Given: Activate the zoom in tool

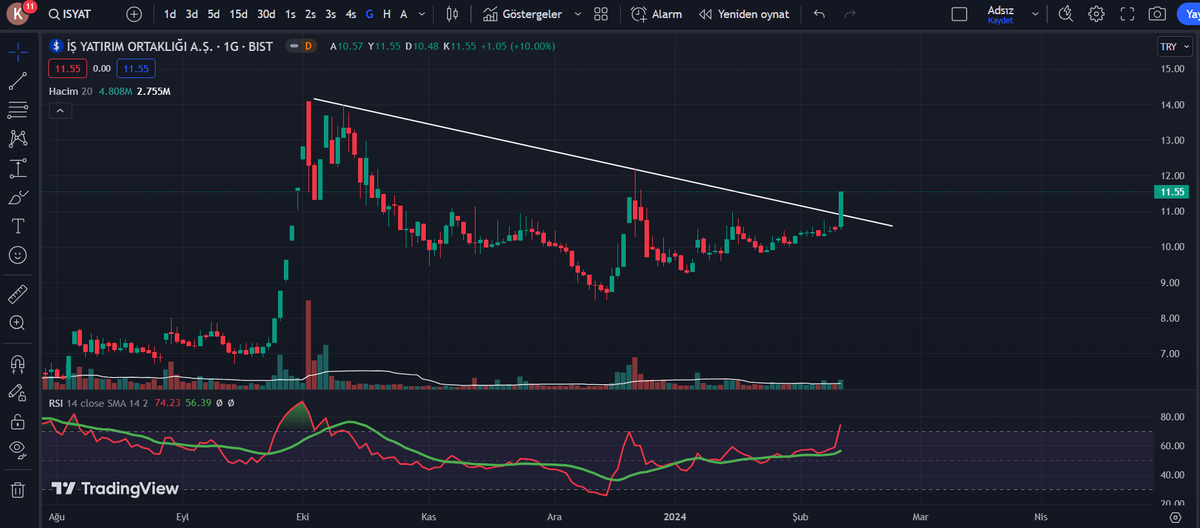Looking at the screenshot, I should click(x=17, y=323).
